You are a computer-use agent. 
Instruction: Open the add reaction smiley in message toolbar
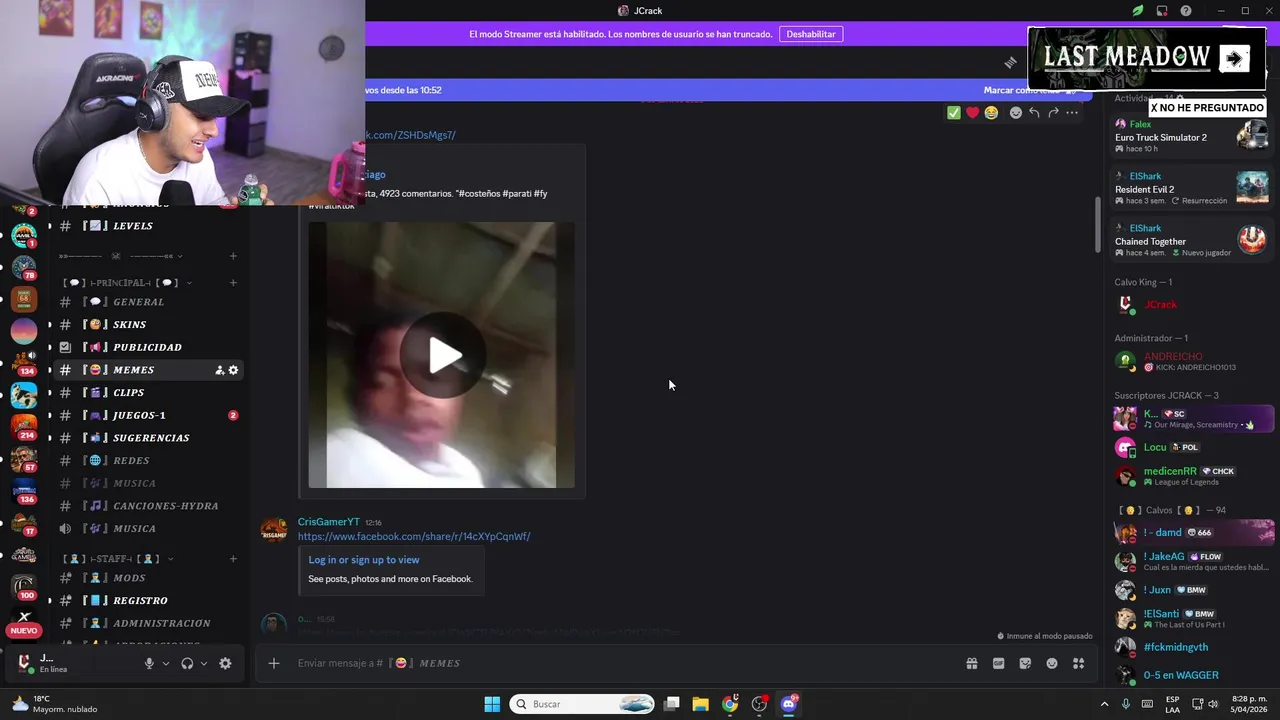pyautogui.click(x=1016, y=113)
